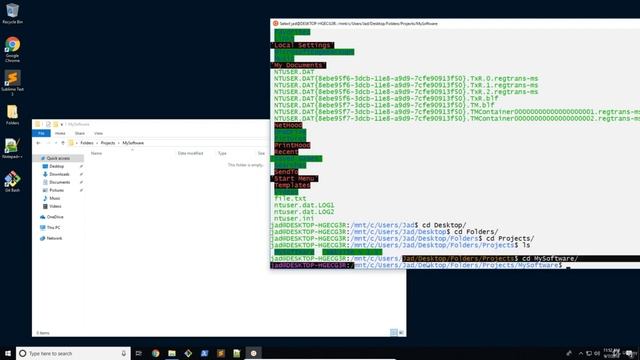
Task: Click the 'Start Menu' entry in the terminal
Action: [x=294, y=179]
